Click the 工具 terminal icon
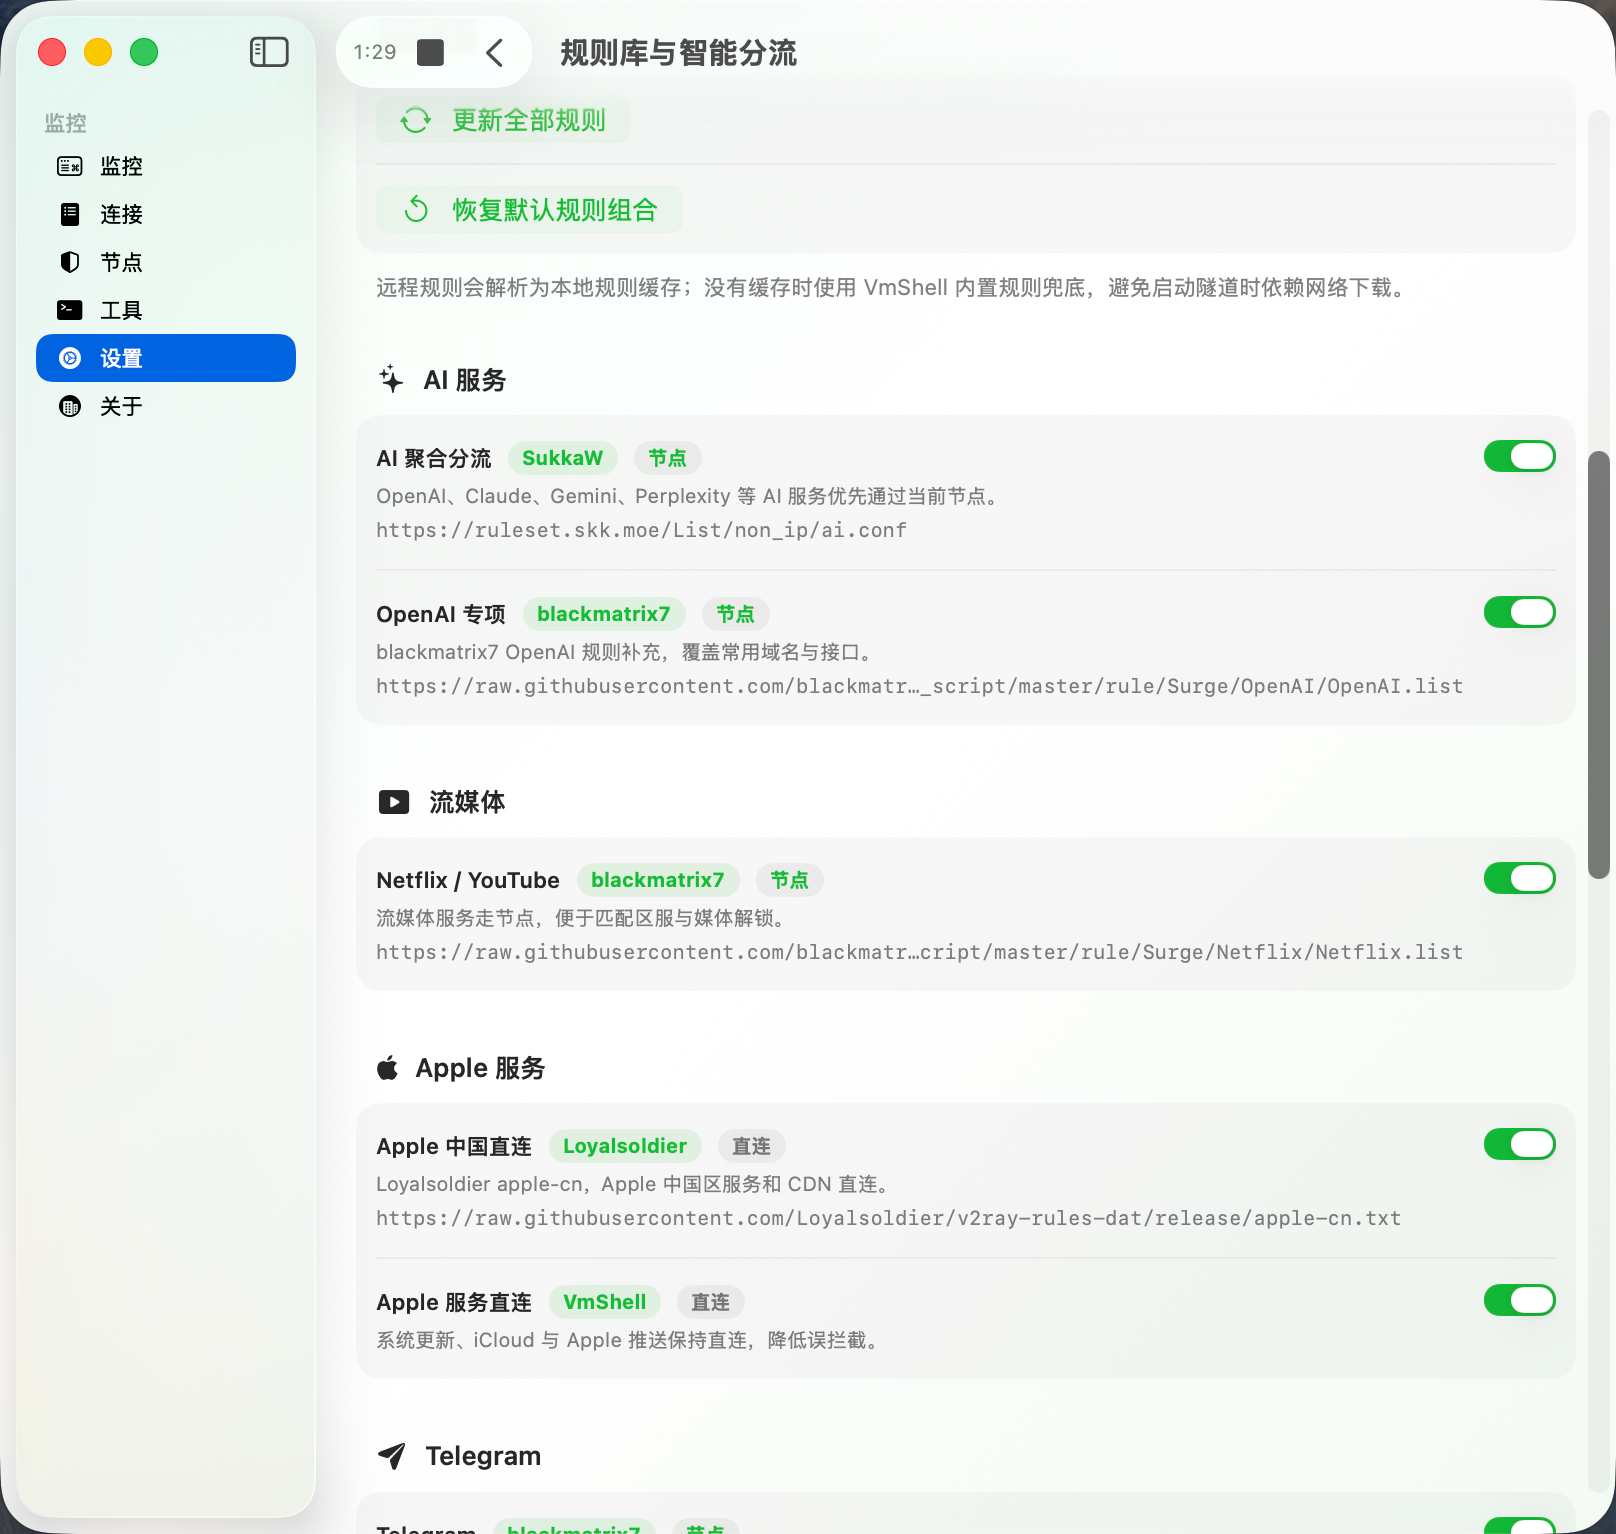 (x=70, y=310)
